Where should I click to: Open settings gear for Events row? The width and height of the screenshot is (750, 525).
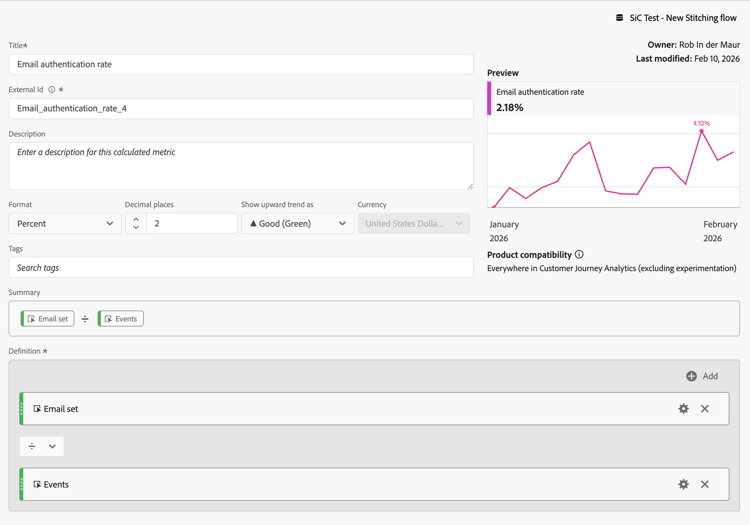click(x=684, y=484)
